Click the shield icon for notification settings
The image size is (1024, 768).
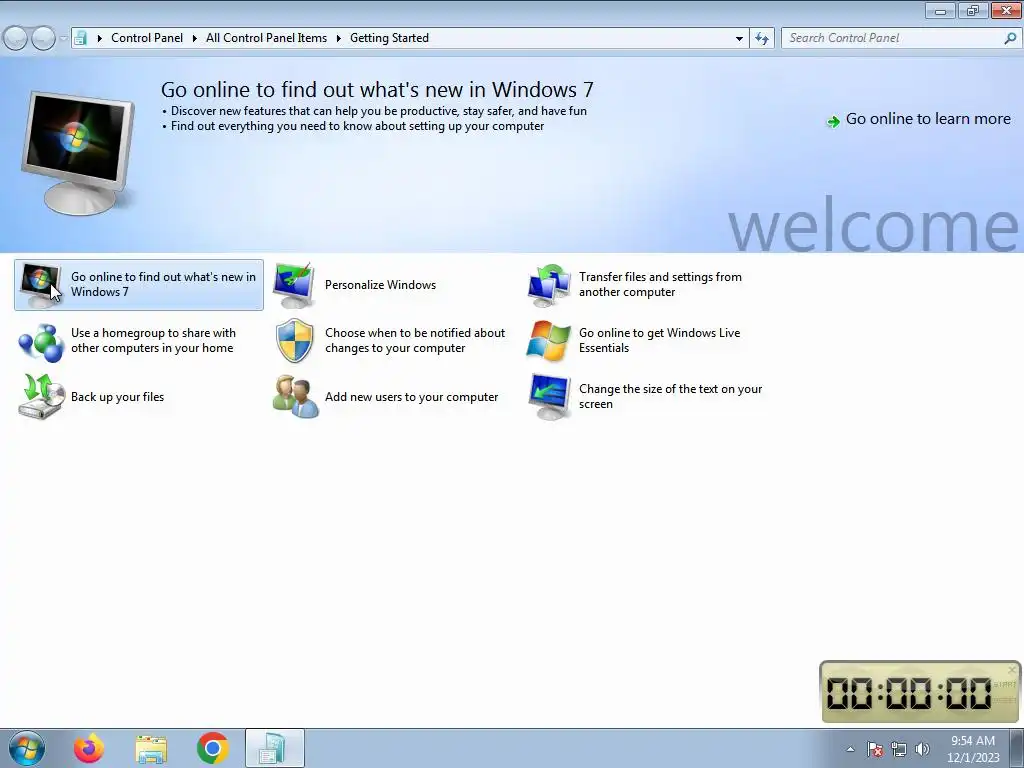(295, 341)
